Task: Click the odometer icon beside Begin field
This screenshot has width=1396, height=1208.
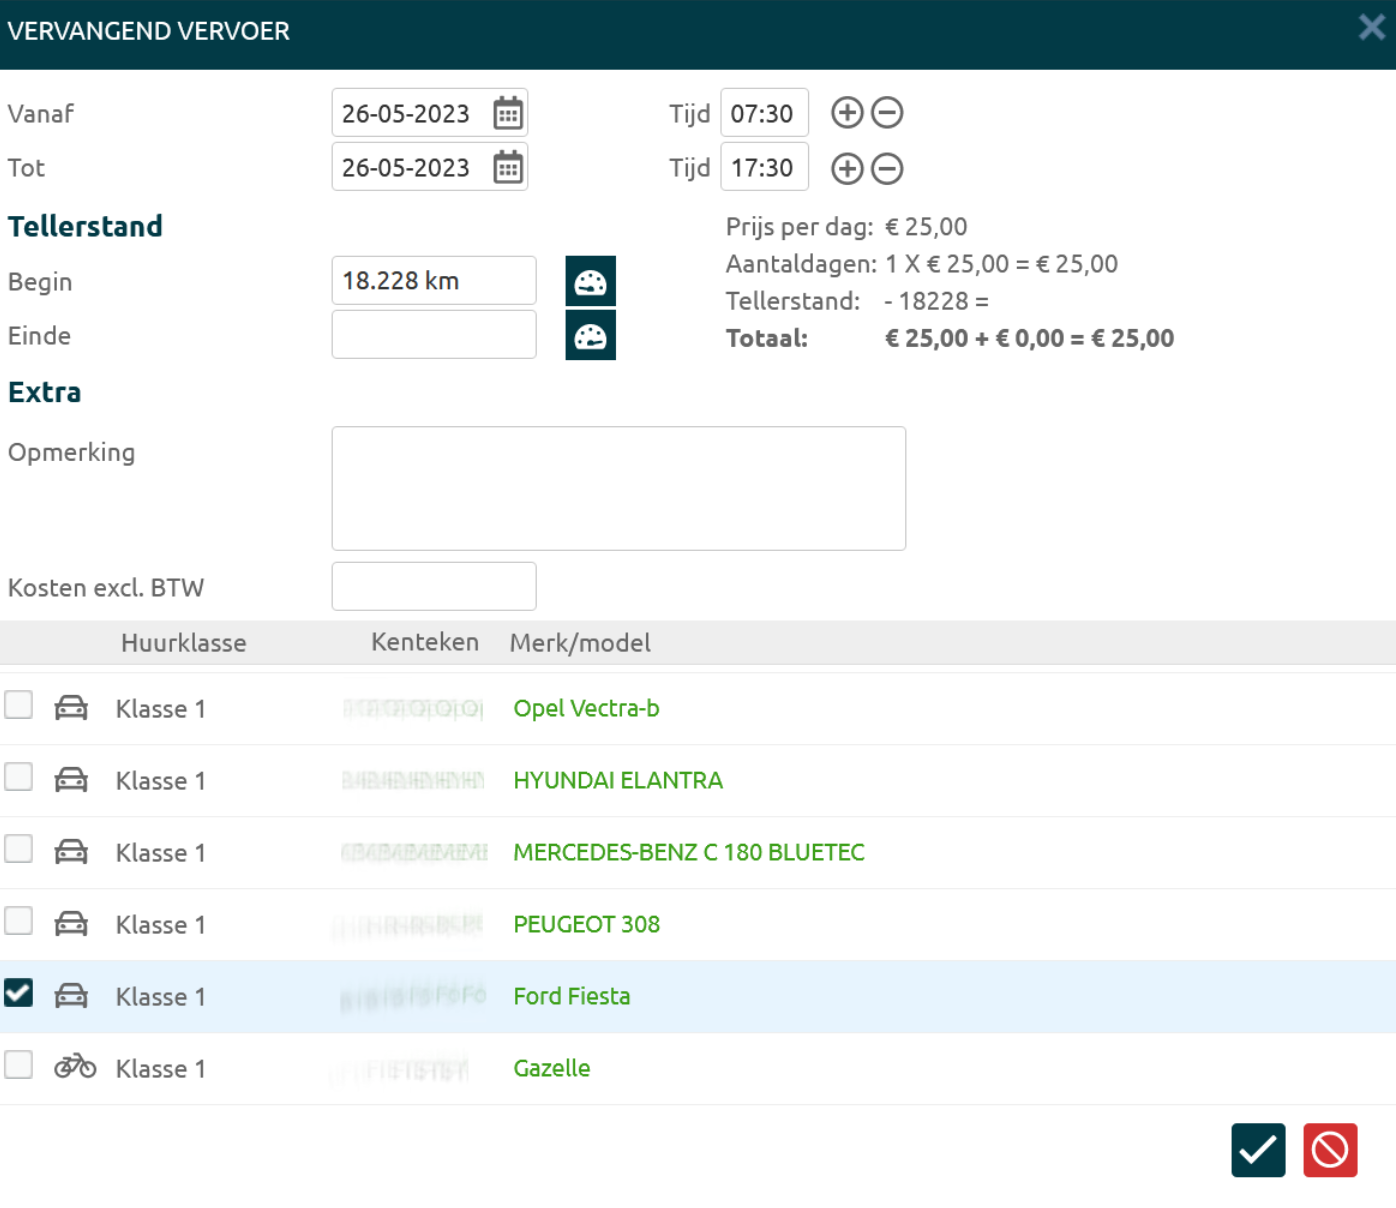Action: pos(590,281)
